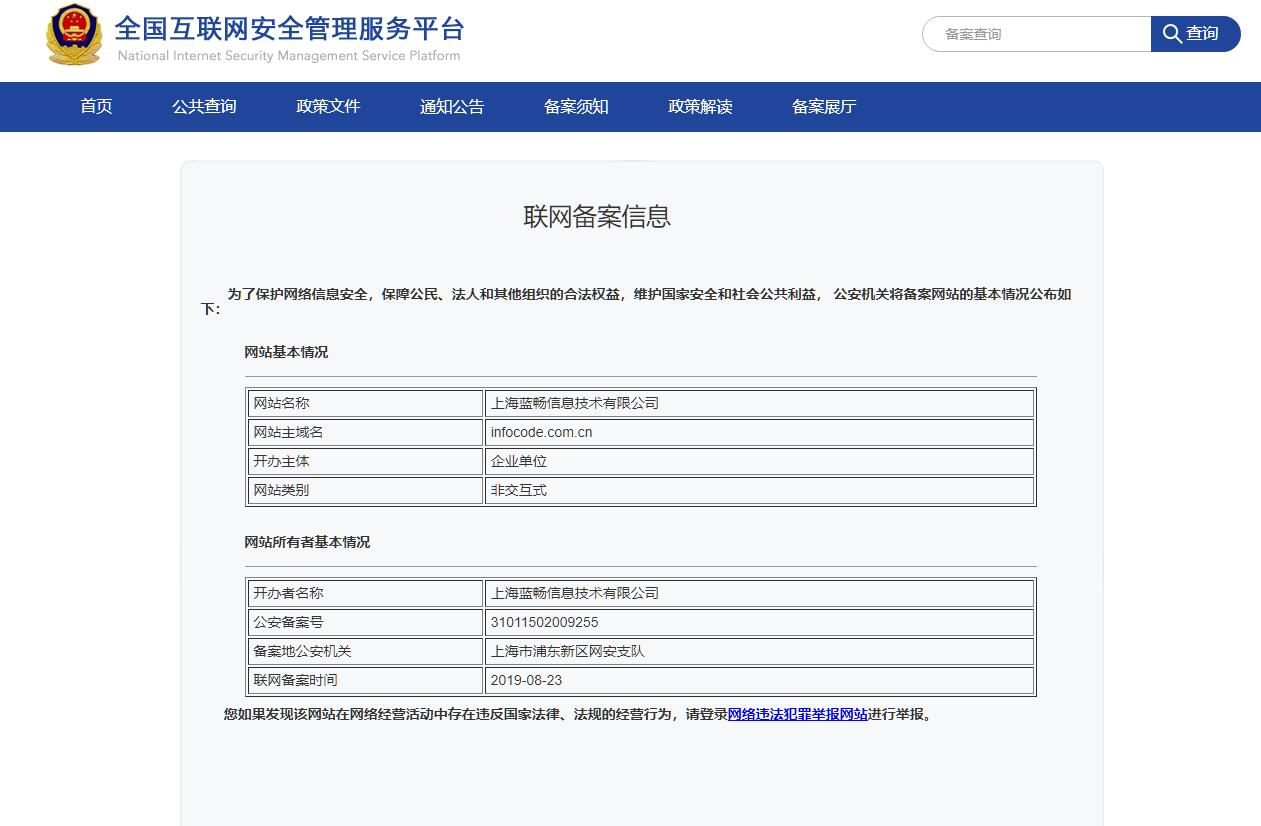Click the police badge emblem logo
Image resolution: width=1261 pixels, height=826 pixels.
click(74, 36)
